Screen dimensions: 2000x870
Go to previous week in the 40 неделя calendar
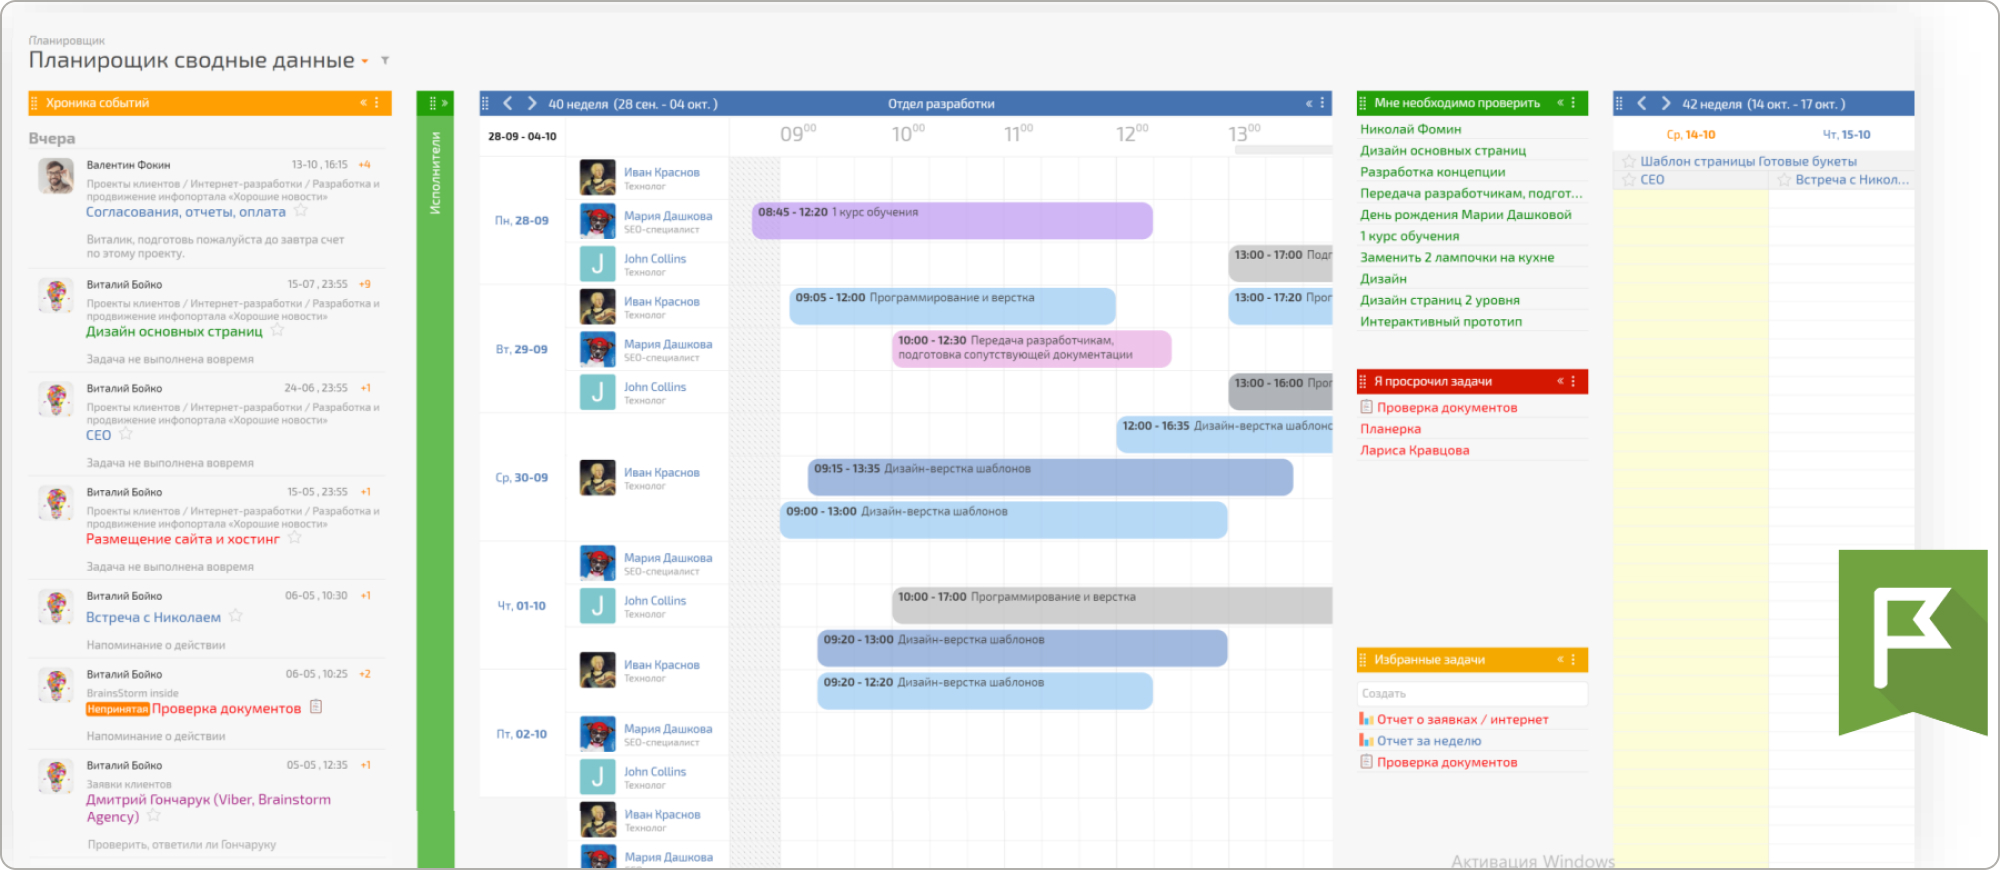tap(508, 103)
